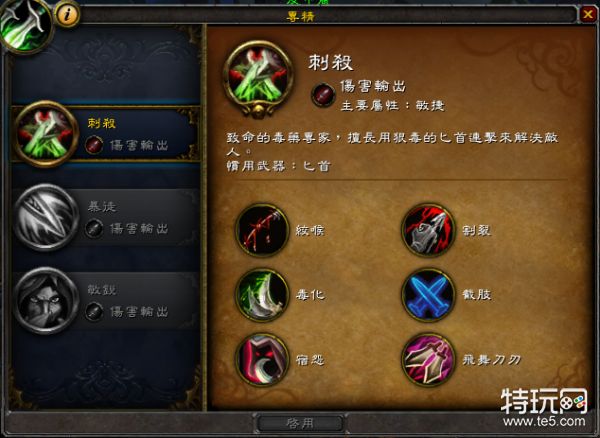Click the 宿怨 (Vendetta) ability icon

click(262, 359)
